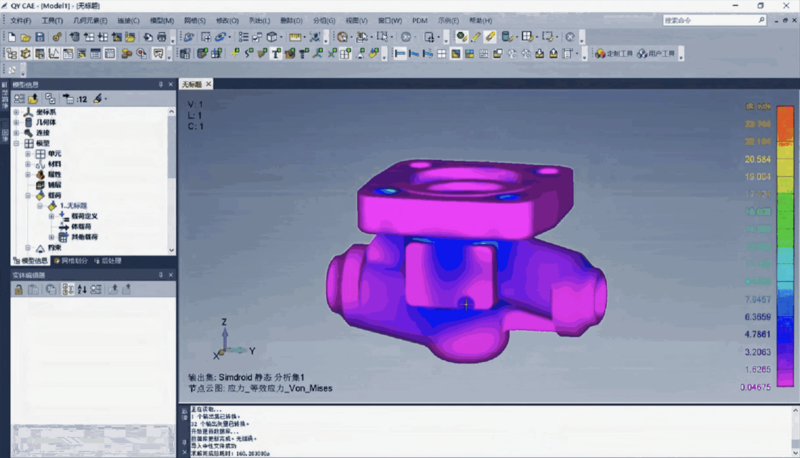Toggle the categorized view icon in entity editor

[x=67, y=290]
